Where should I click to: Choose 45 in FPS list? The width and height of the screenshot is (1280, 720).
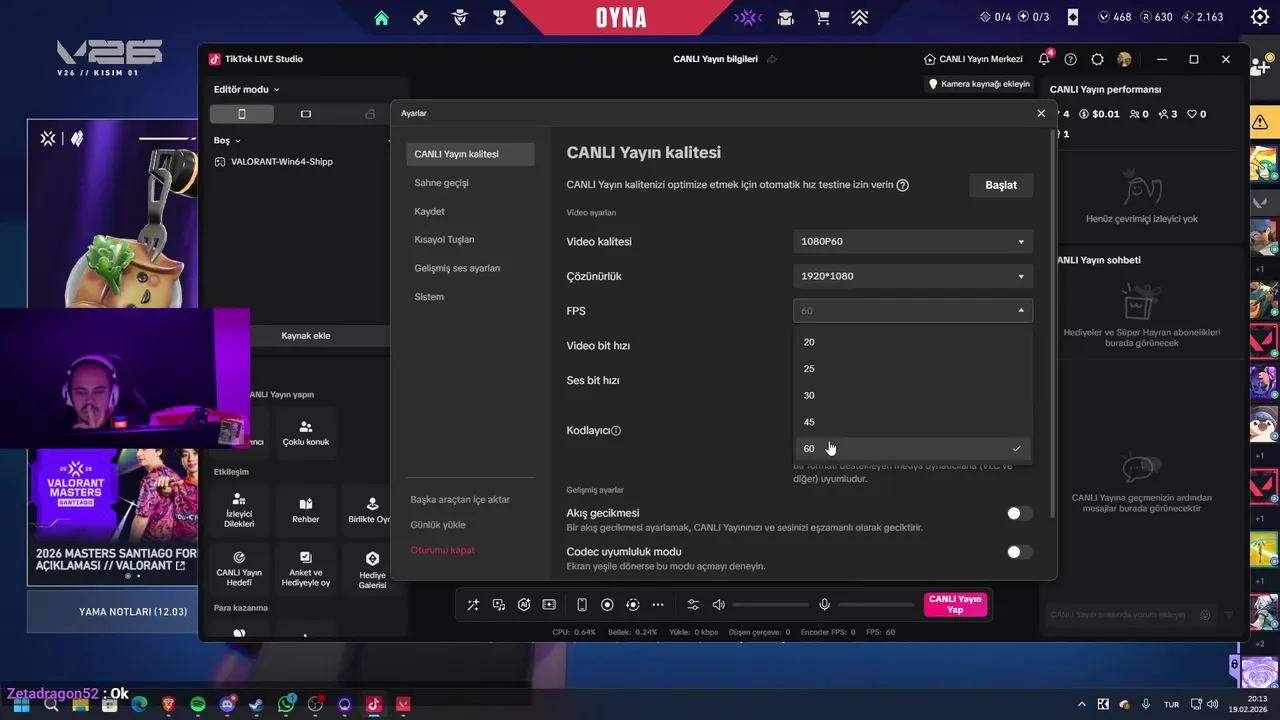click(x=913, y=422)
